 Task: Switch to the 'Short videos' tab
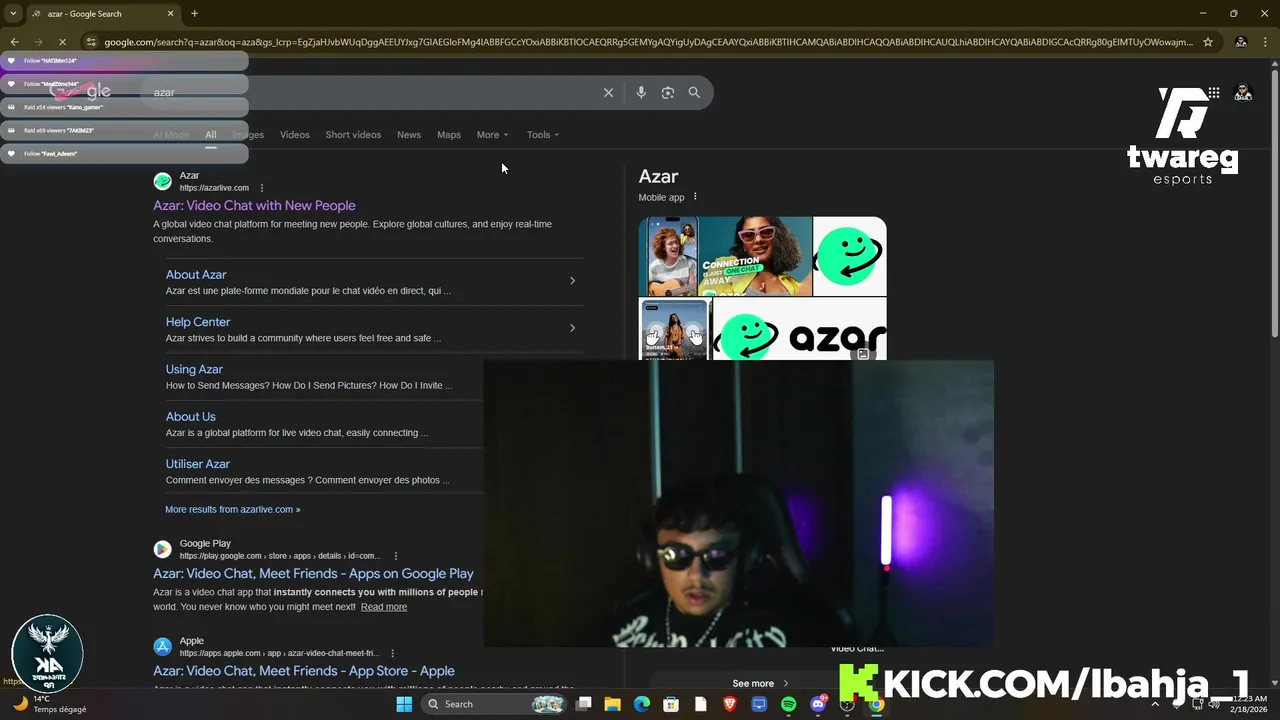click(353, 135)
